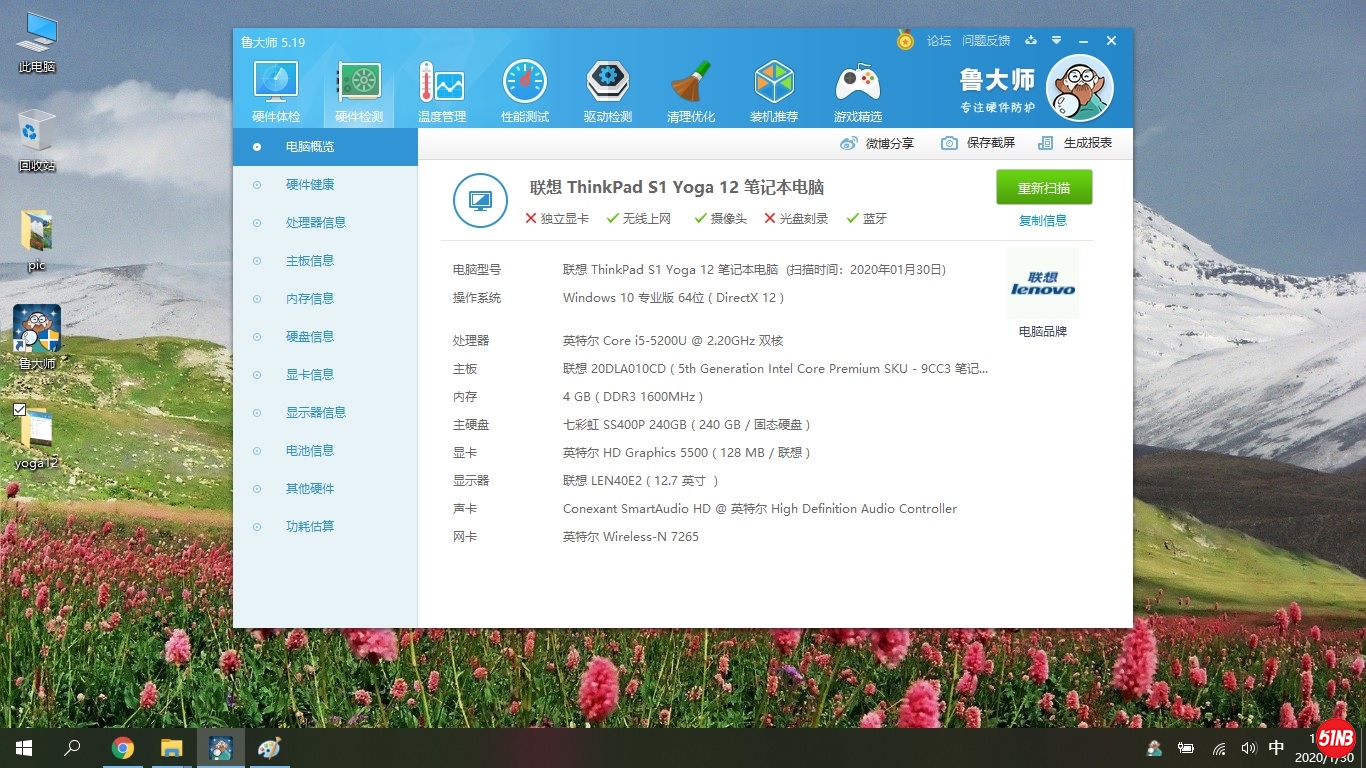Open the 论坛 forum link

click(938, 41)
